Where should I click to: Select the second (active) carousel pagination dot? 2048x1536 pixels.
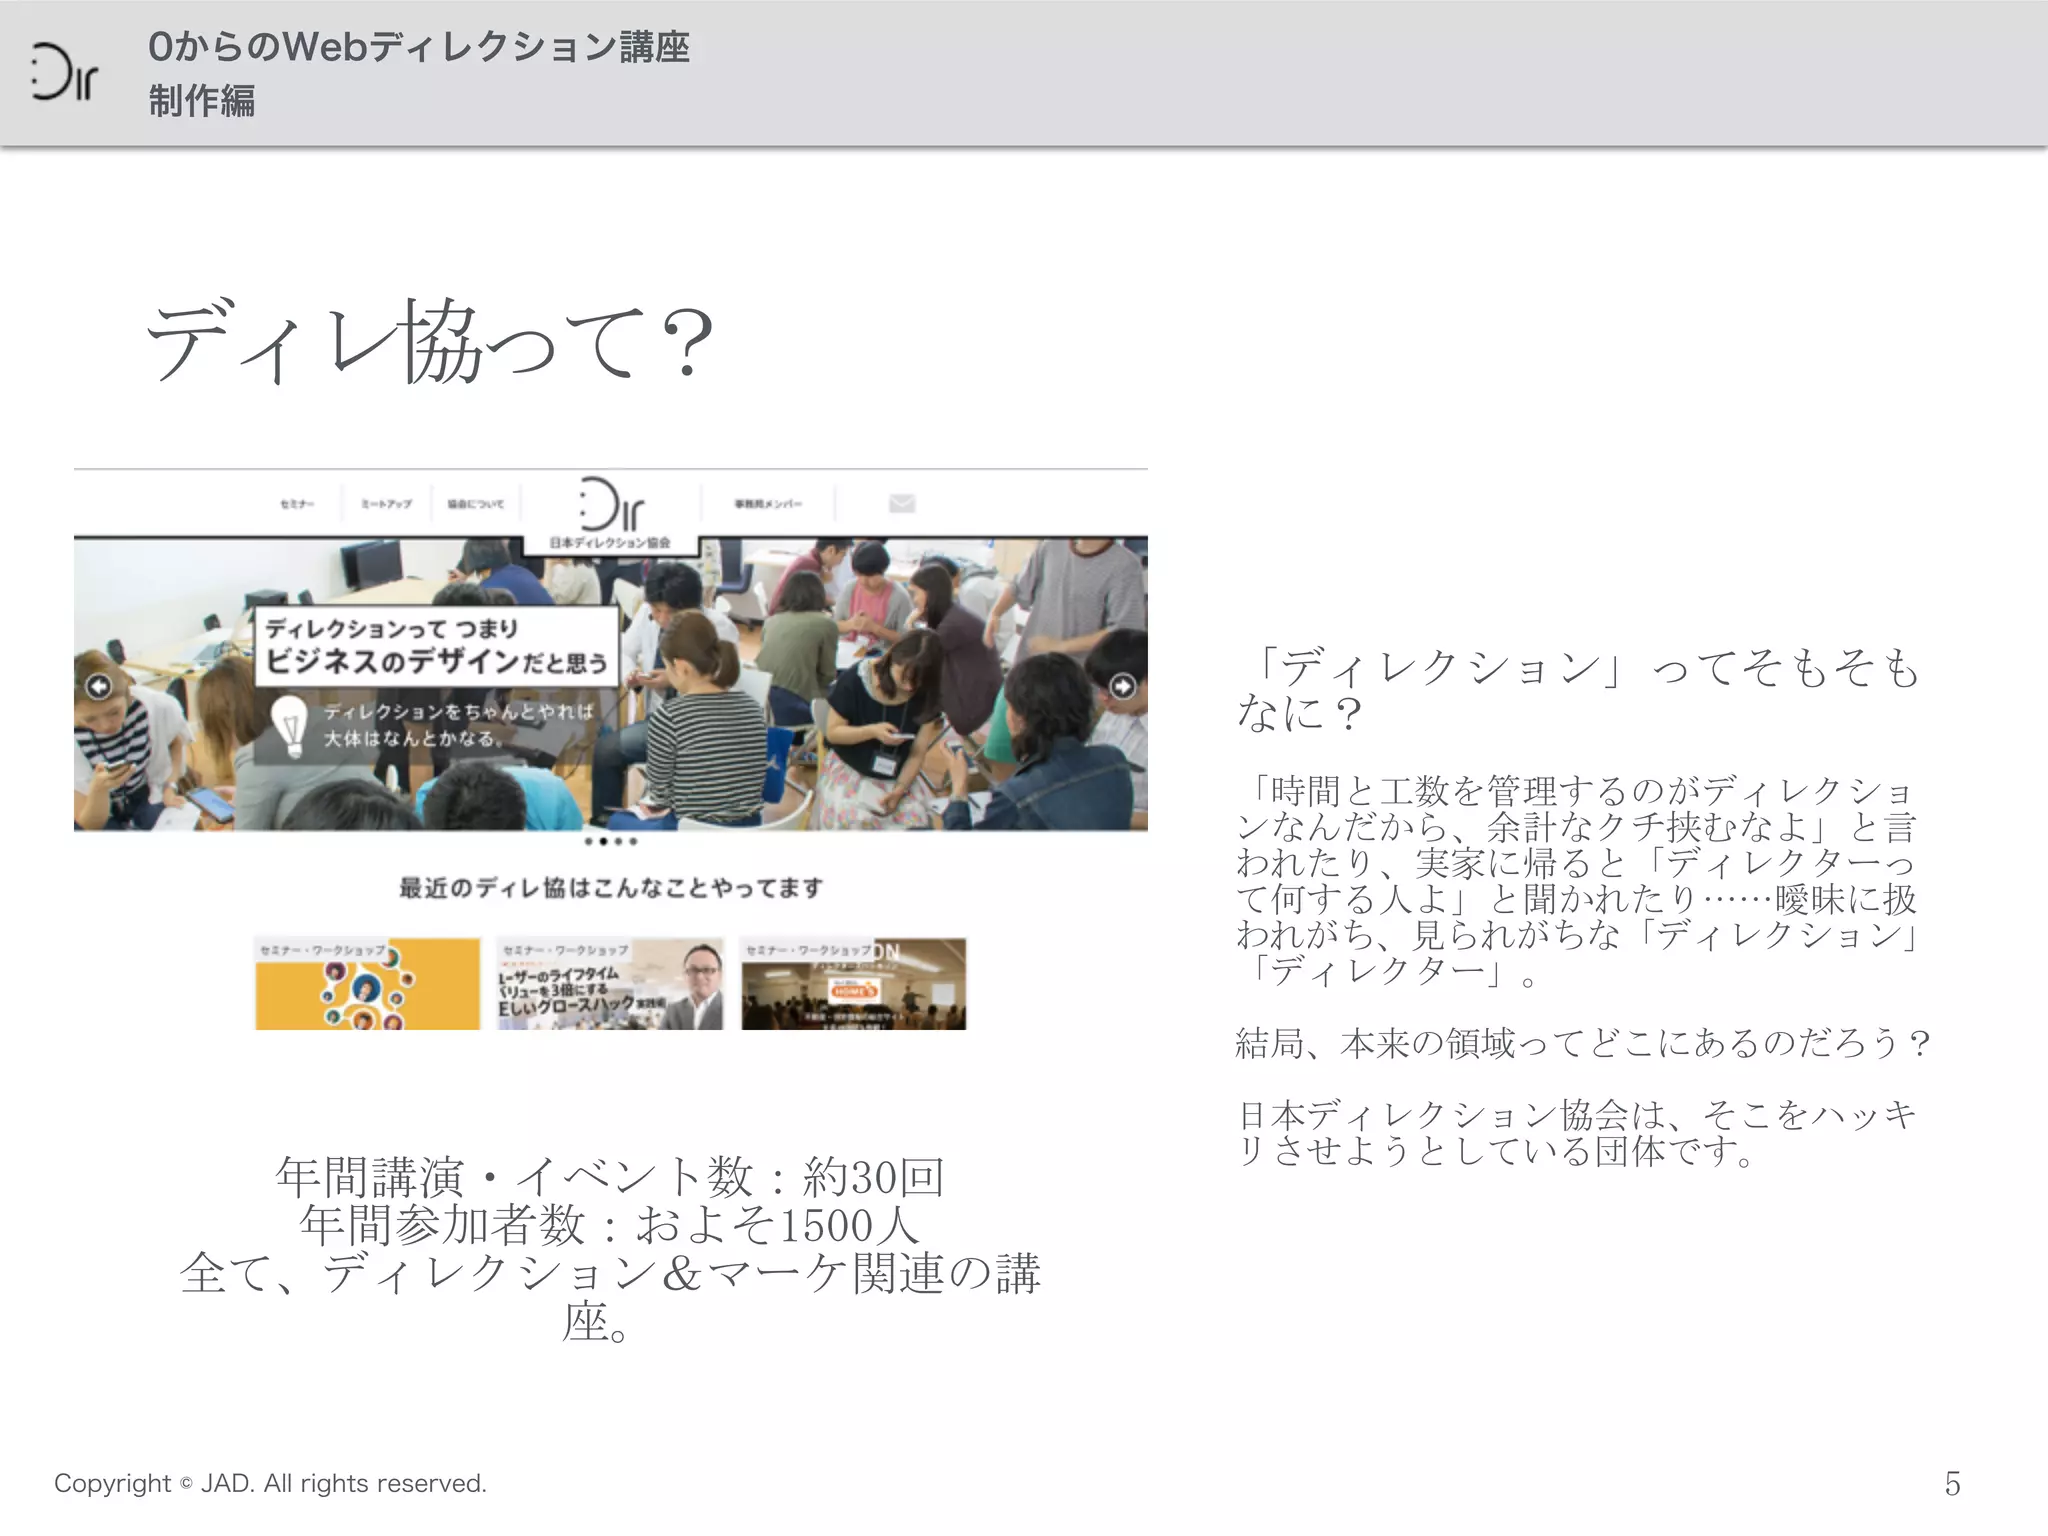tap(603, 842)
